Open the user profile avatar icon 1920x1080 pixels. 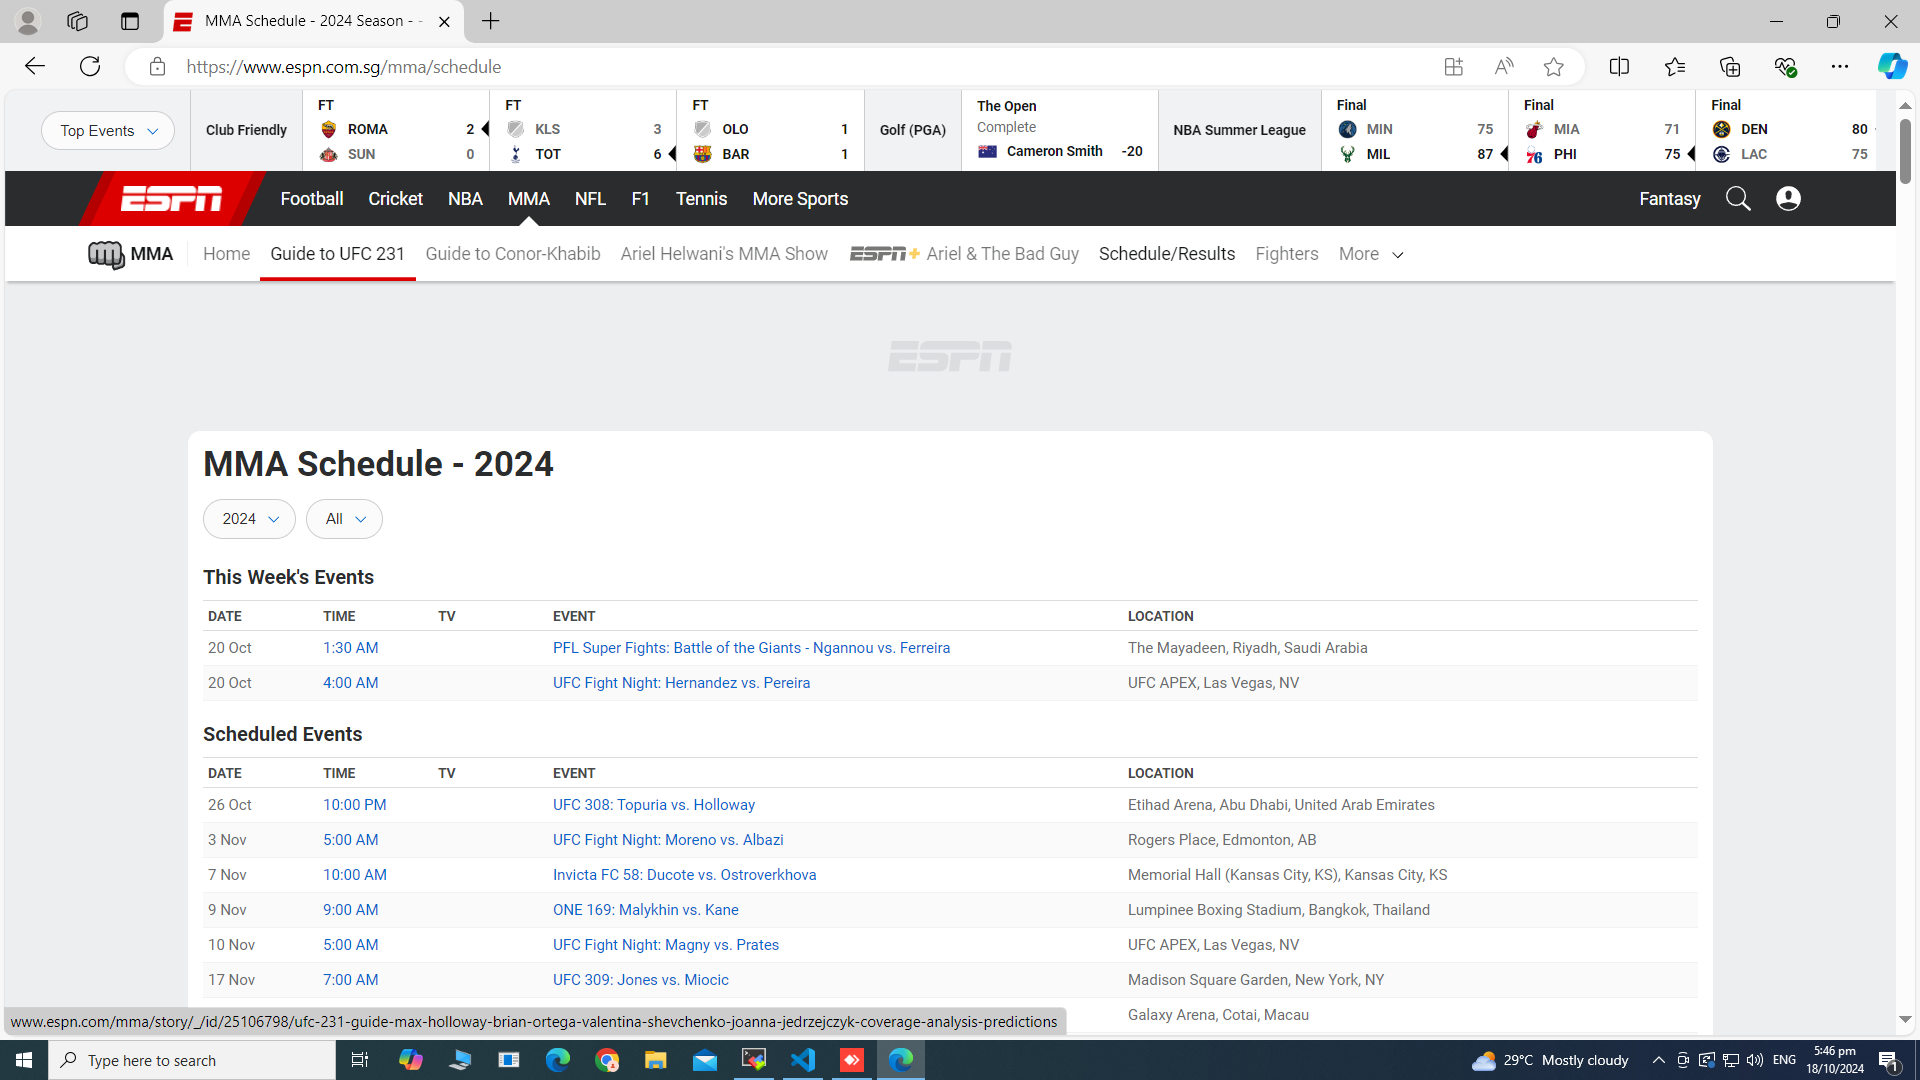point(1788,199)
